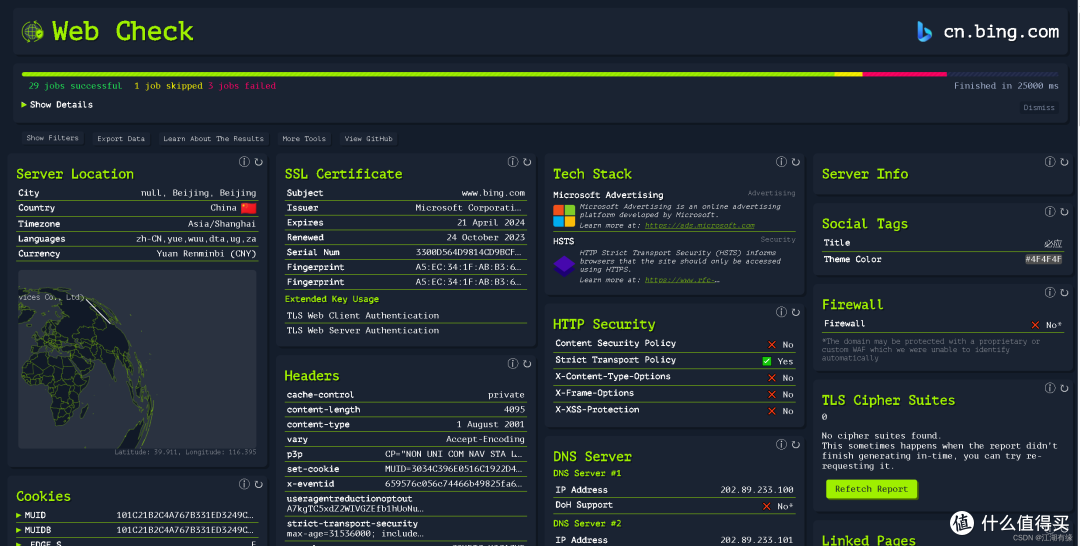Screen dimensions: 1080x546
Task: Click the Strict Transport Policy Yes checkmark
Action: click(x=767, y=361)
